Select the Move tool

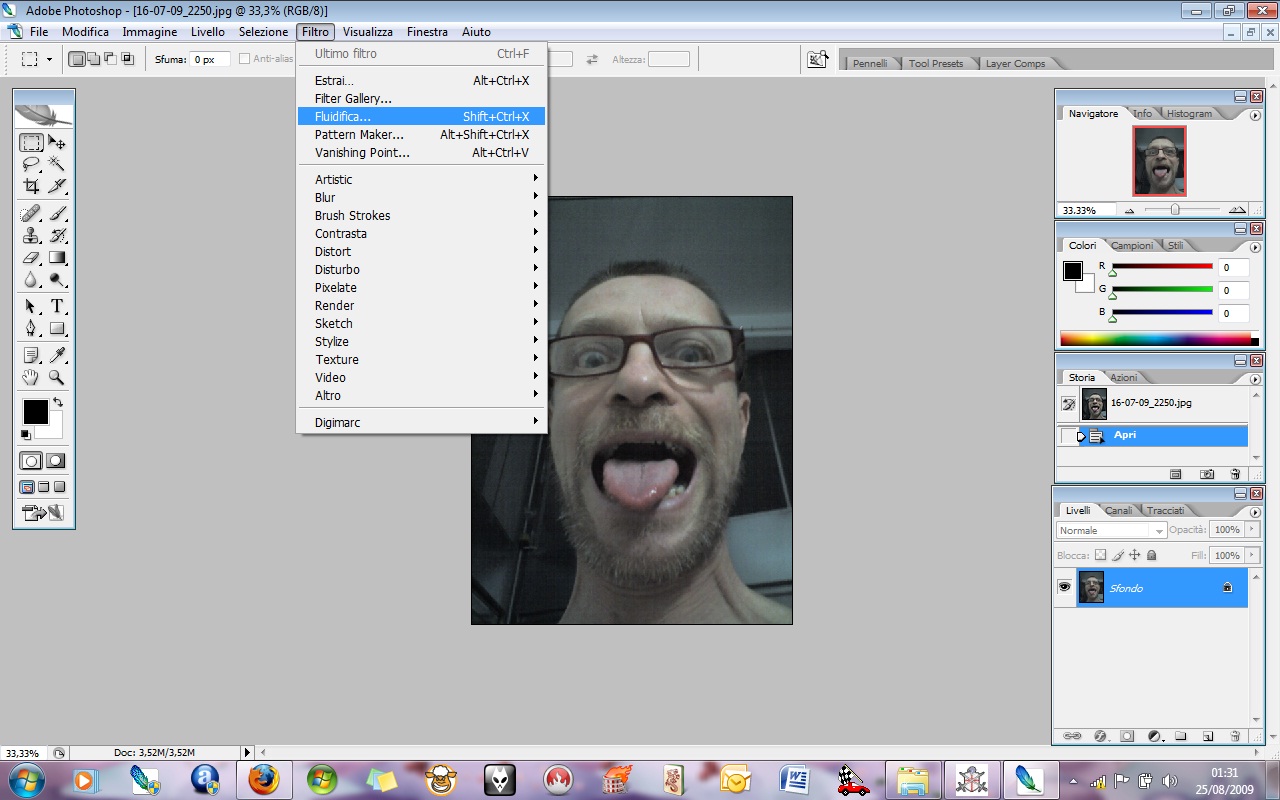57,143
